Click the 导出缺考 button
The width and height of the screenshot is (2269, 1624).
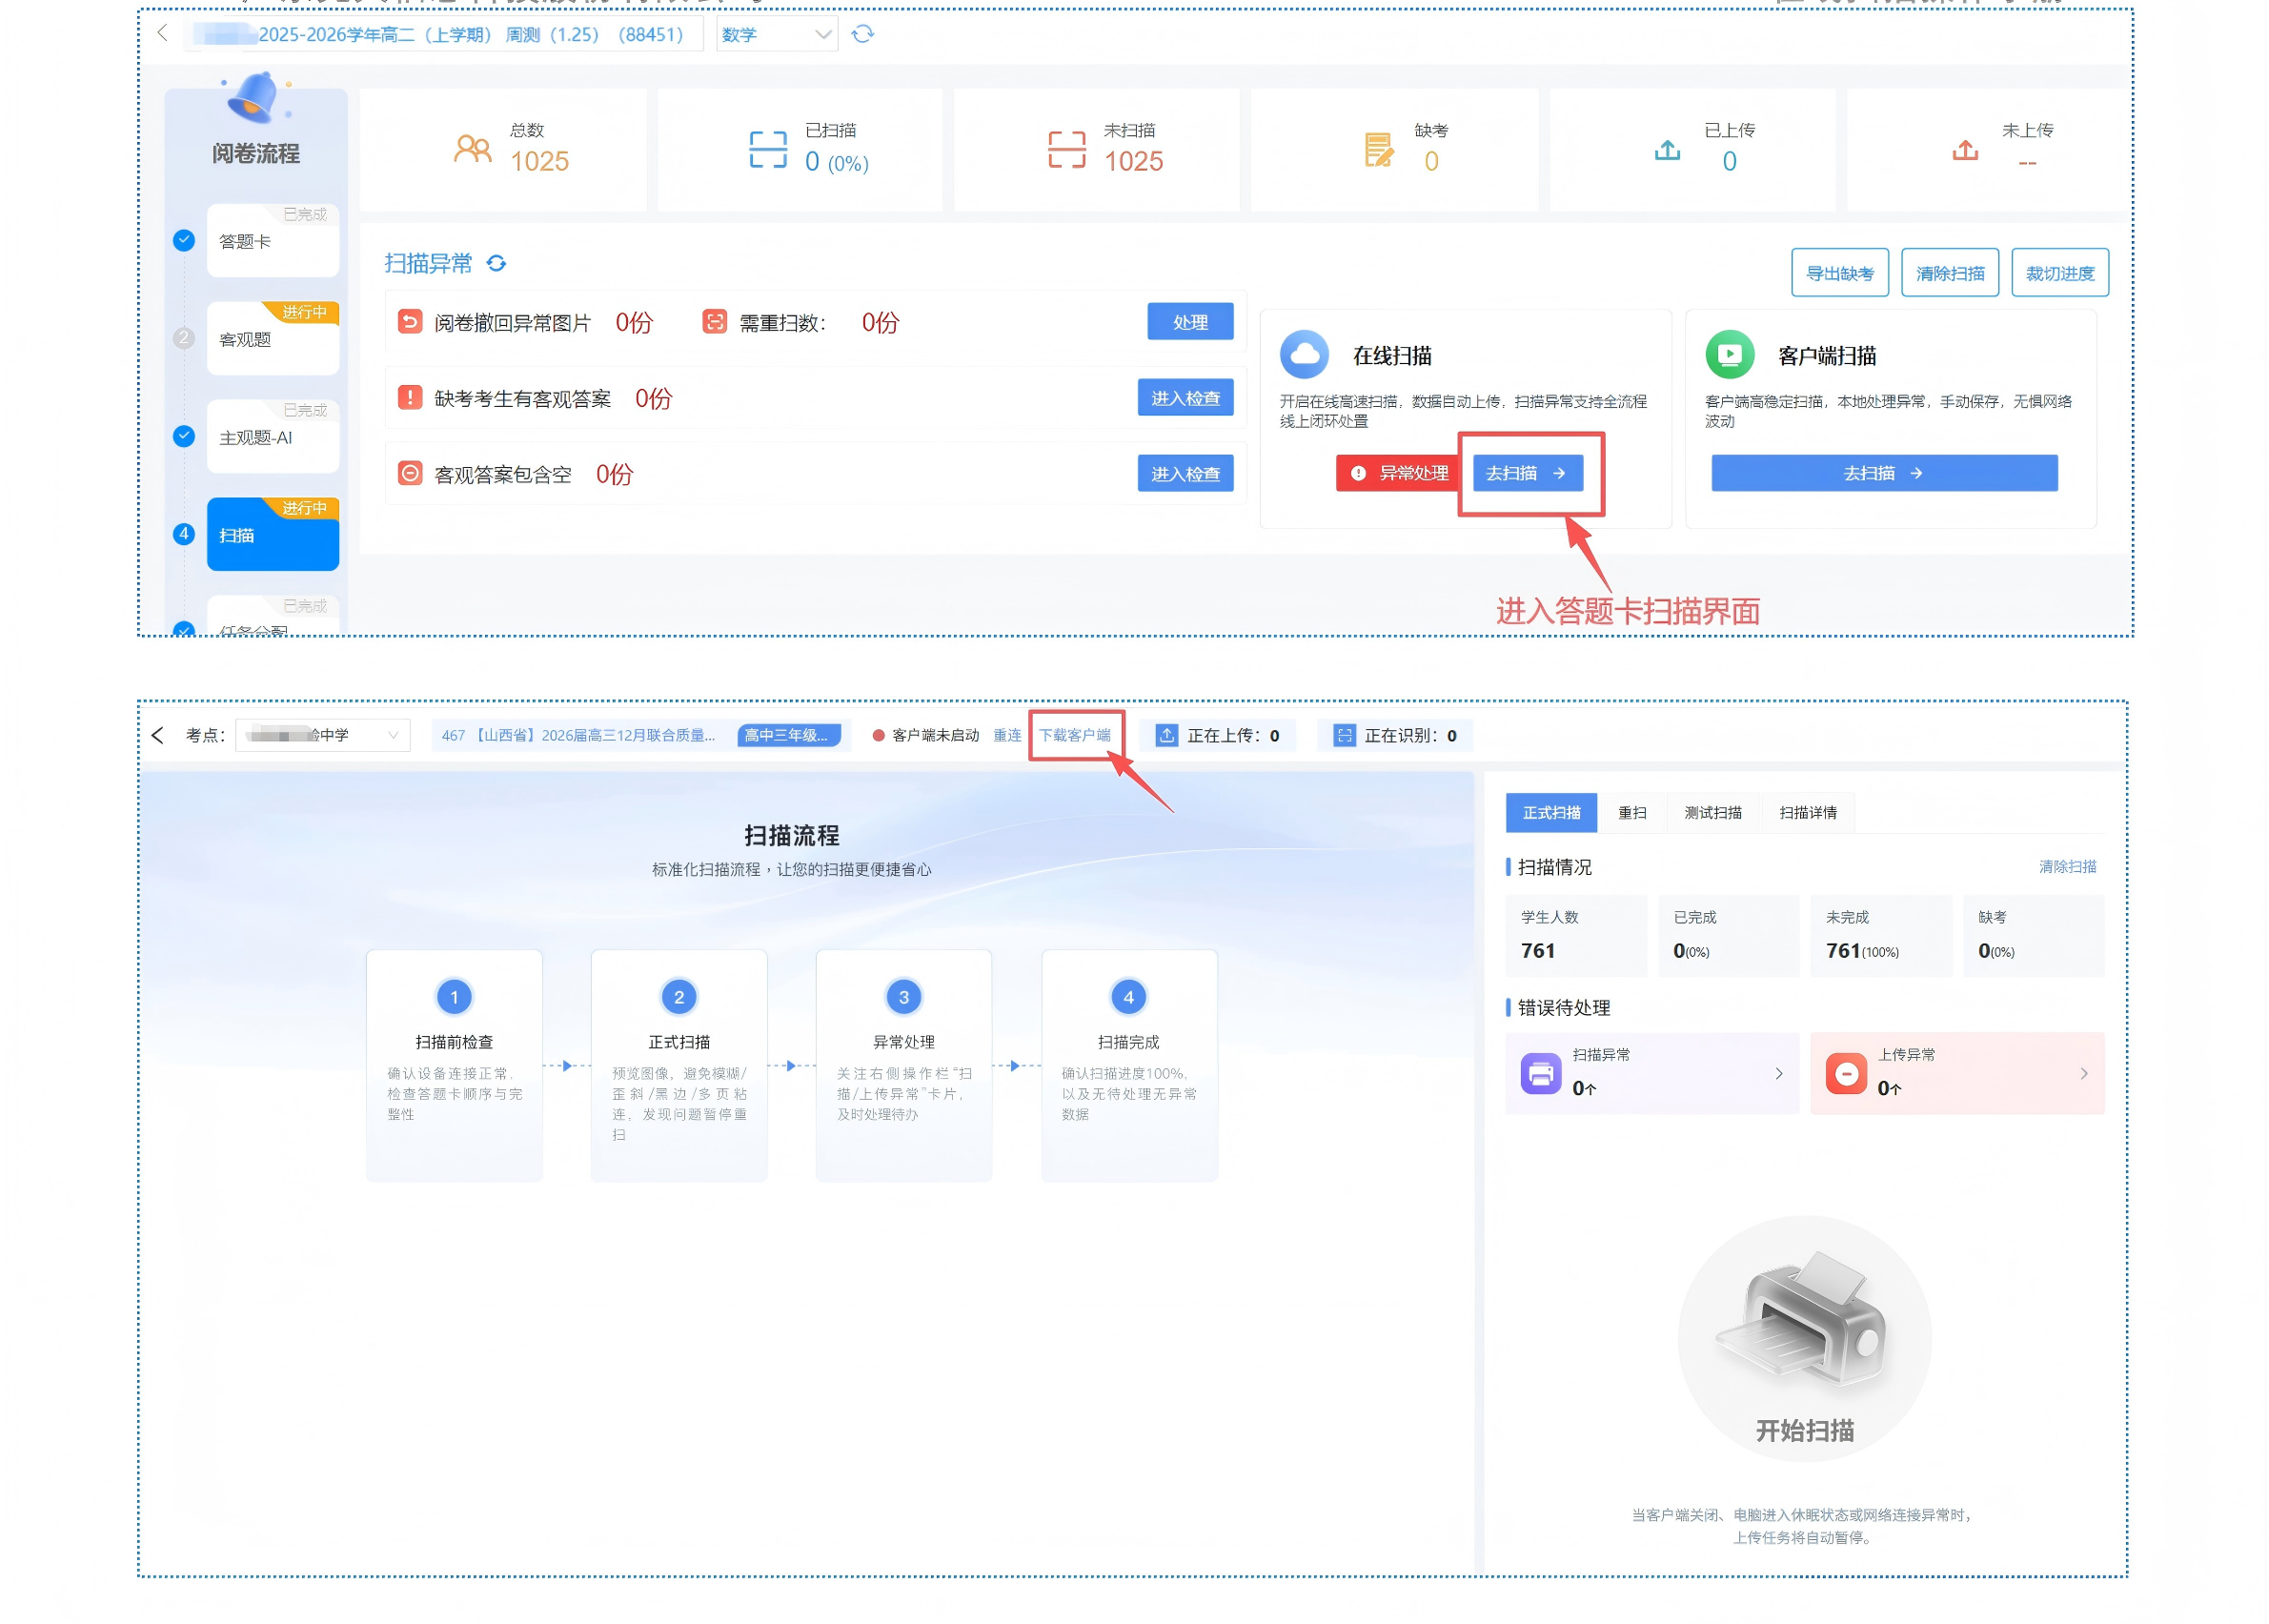coord(1838,273)
